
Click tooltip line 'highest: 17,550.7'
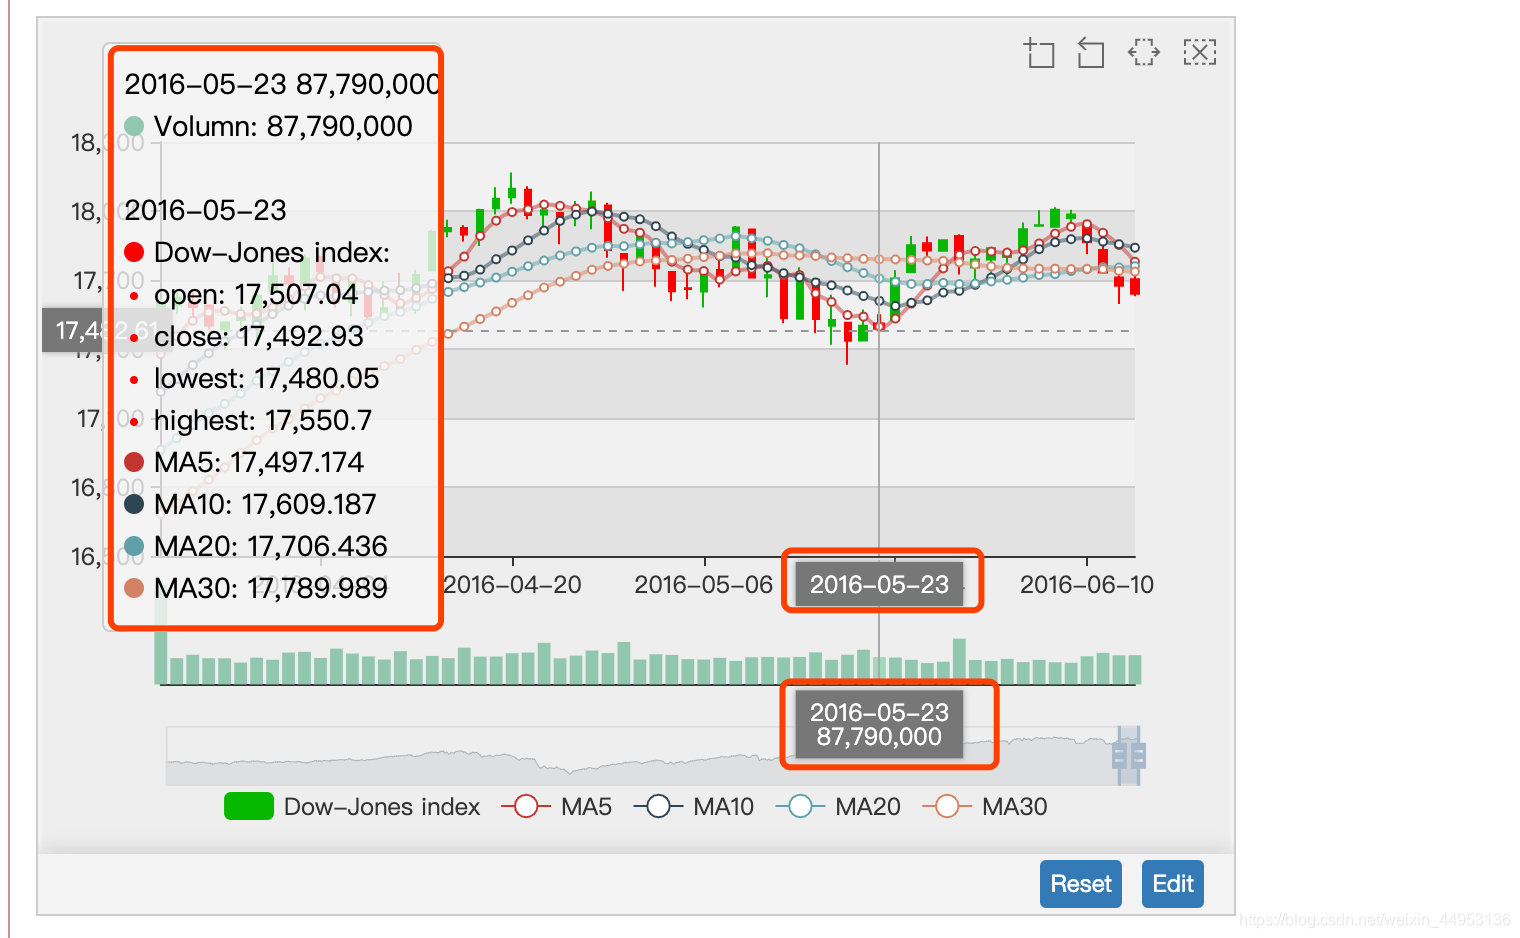click(x=250, y=420)
